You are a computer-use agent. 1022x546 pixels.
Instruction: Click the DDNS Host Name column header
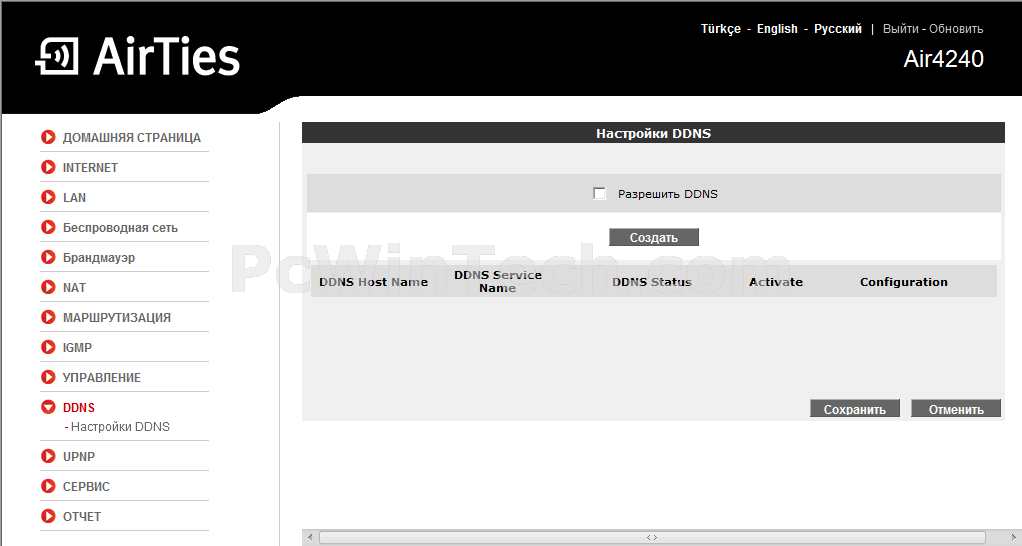click(373, 282)
